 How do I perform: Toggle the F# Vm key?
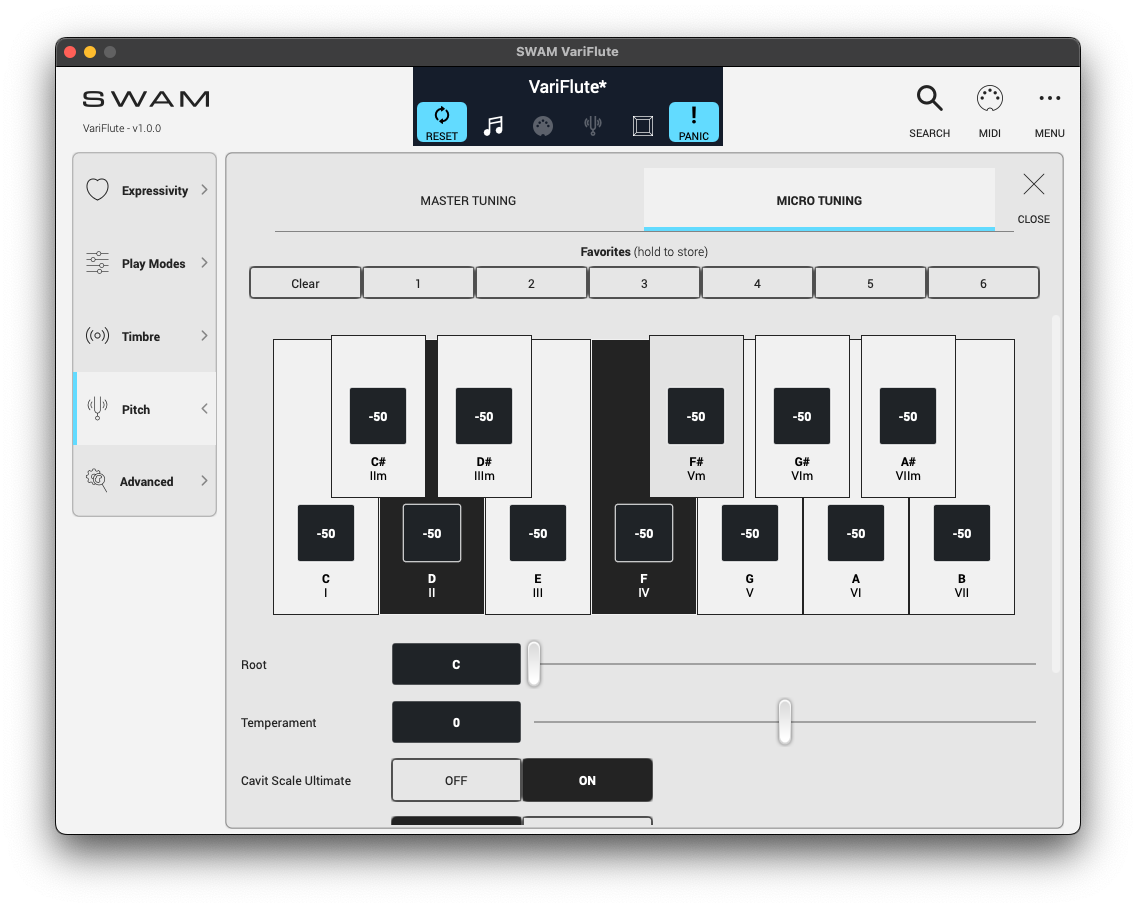click(x=696, y=469)
